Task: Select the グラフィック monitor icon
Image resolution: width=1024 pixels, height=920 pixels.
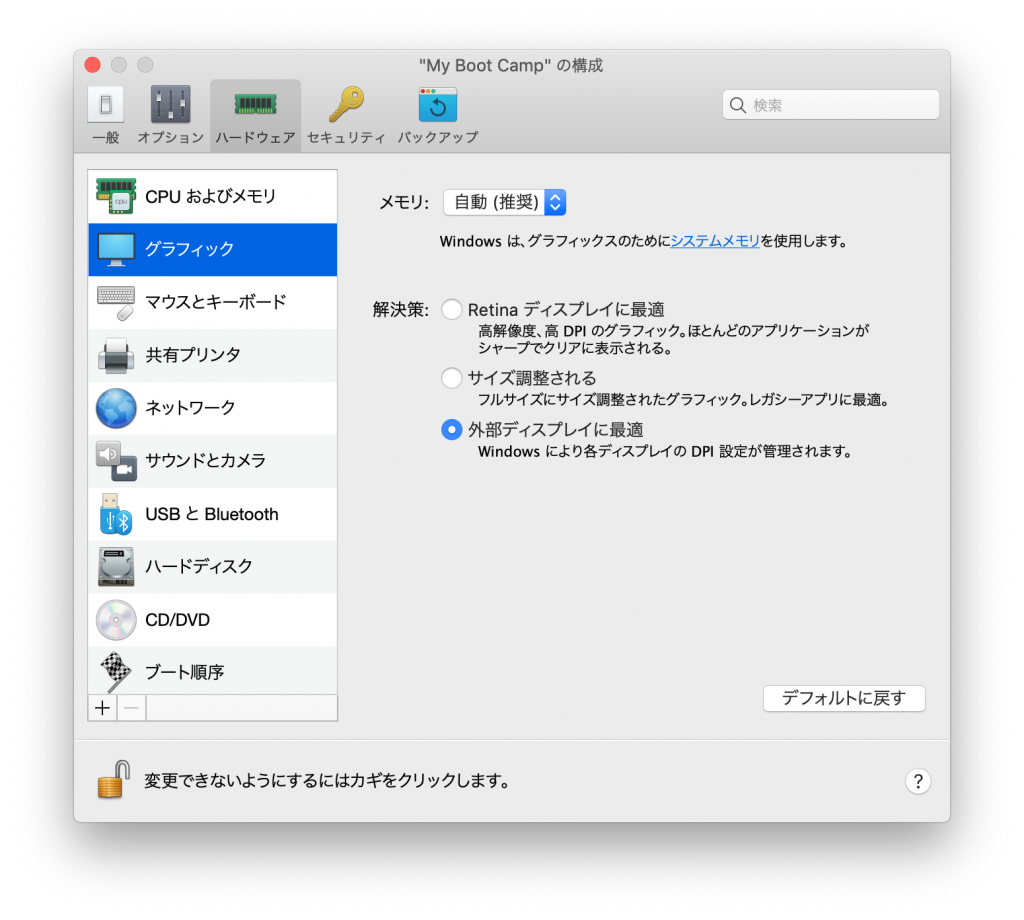Action: (116, 249)
